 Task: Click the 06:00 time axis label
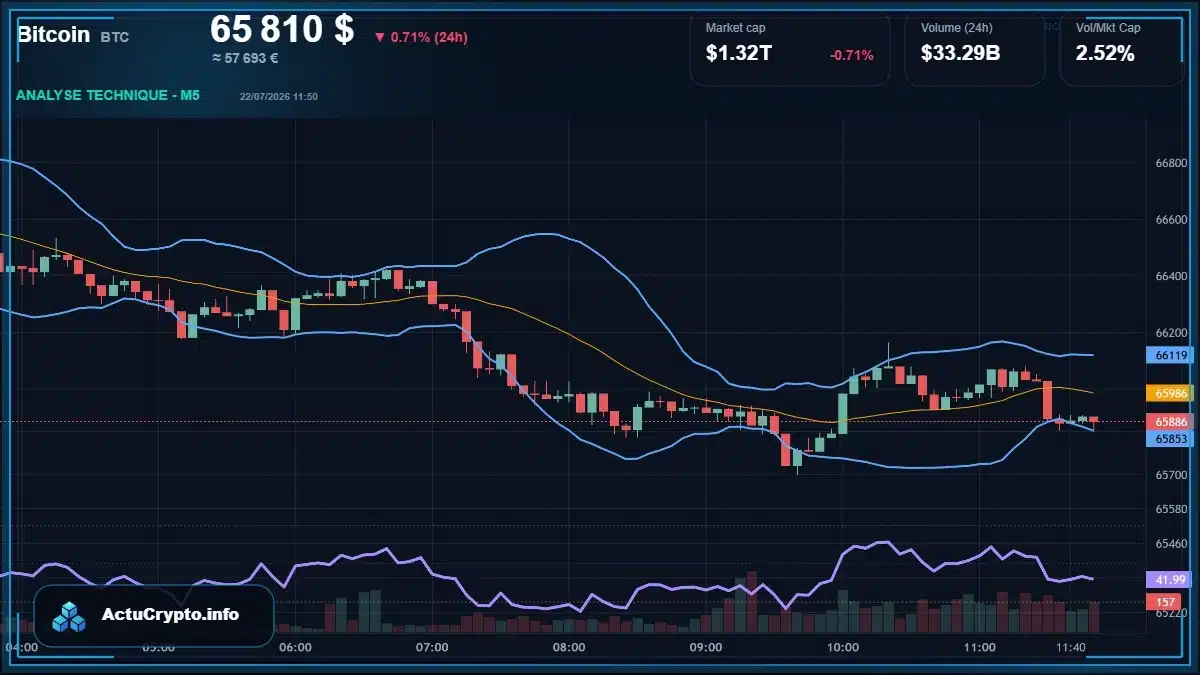(295, 647)
